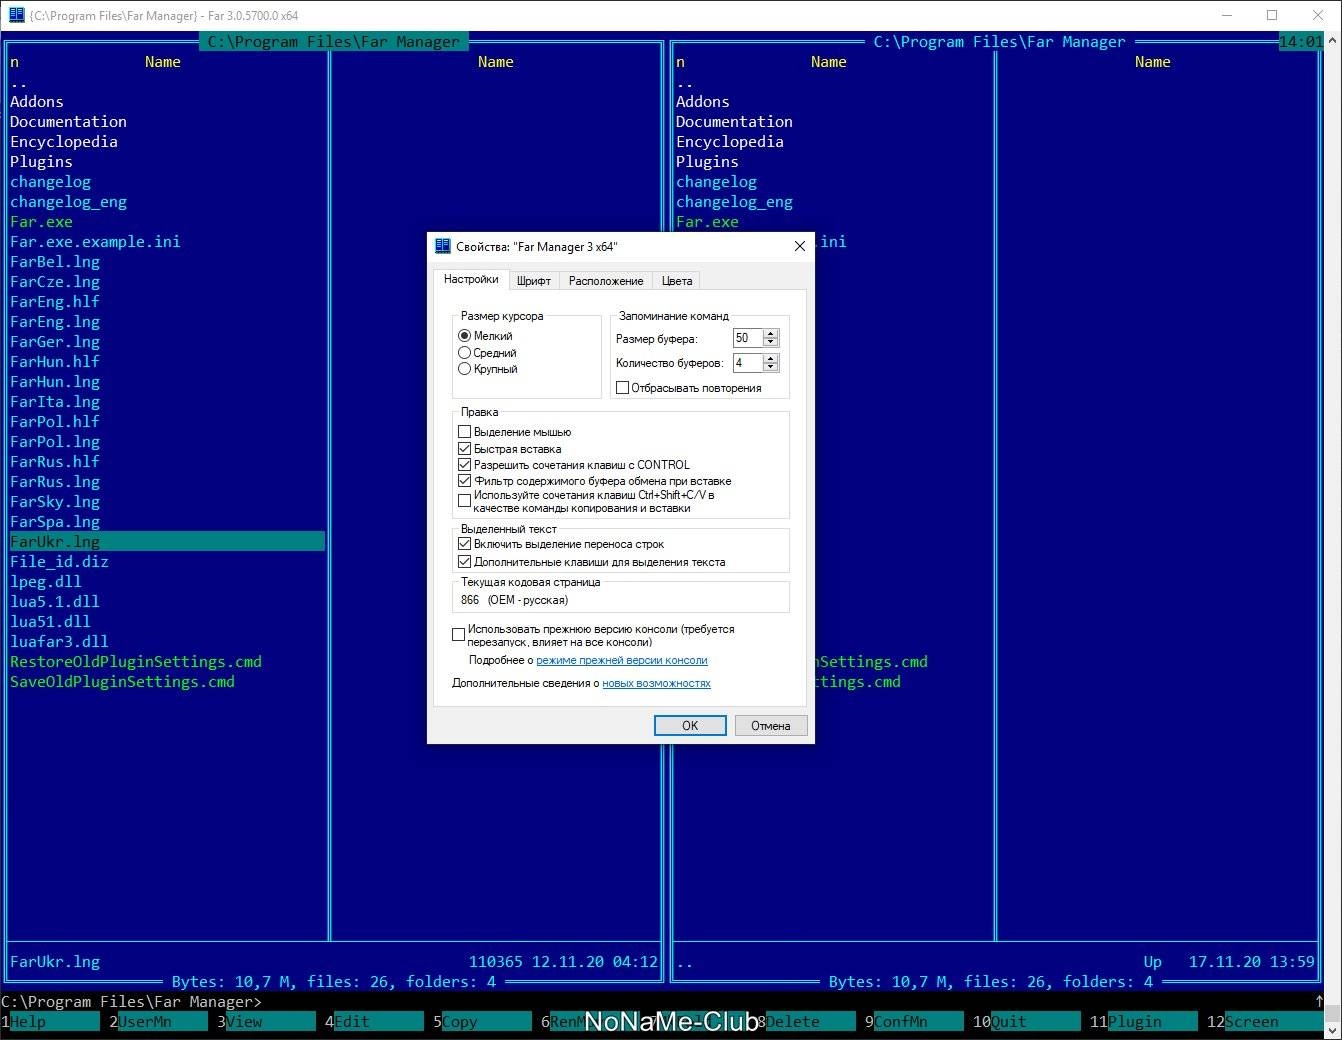
Task: Select File_id.diz in left panel
Action: tap(59, 562)
